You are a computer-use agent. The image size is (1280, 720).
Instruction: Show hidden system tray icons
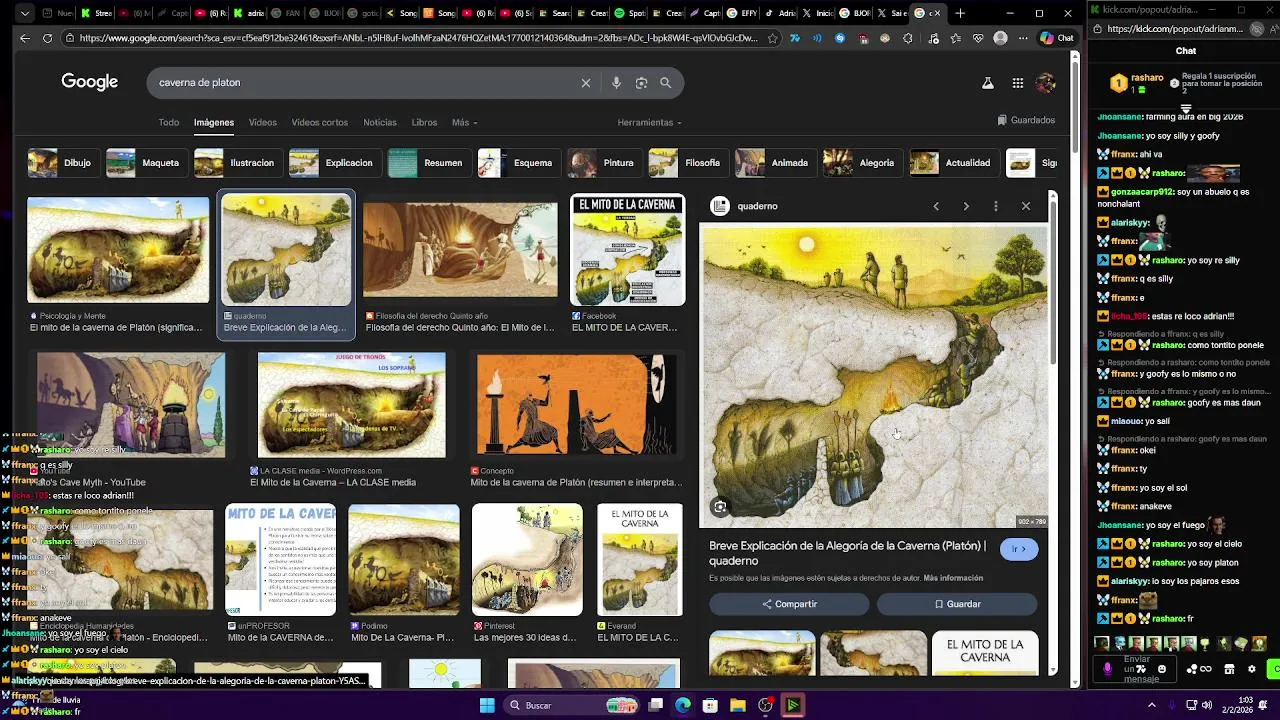tap(1151, 705)
